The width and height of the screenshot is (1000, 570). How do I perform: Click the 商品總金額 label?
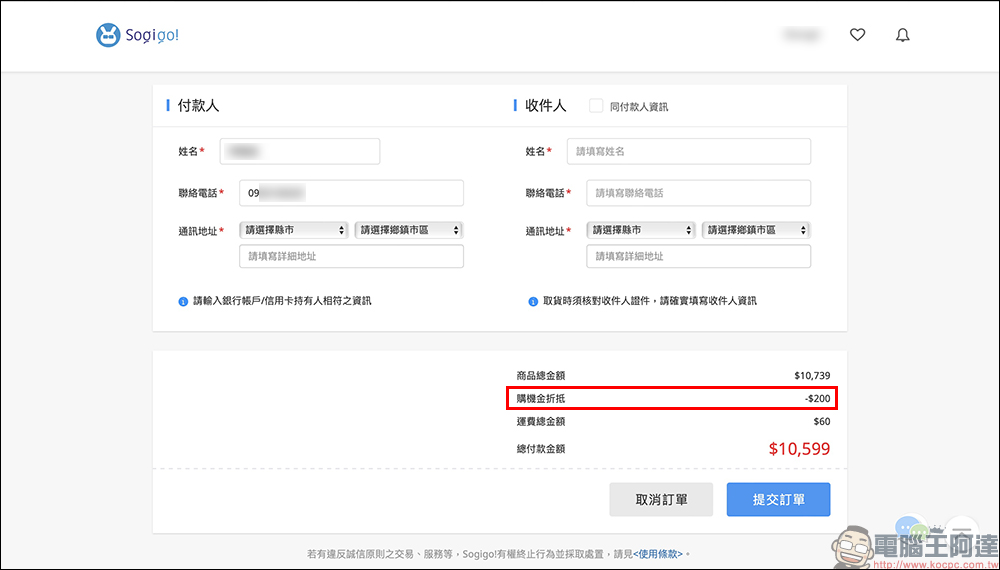[541, 376]
